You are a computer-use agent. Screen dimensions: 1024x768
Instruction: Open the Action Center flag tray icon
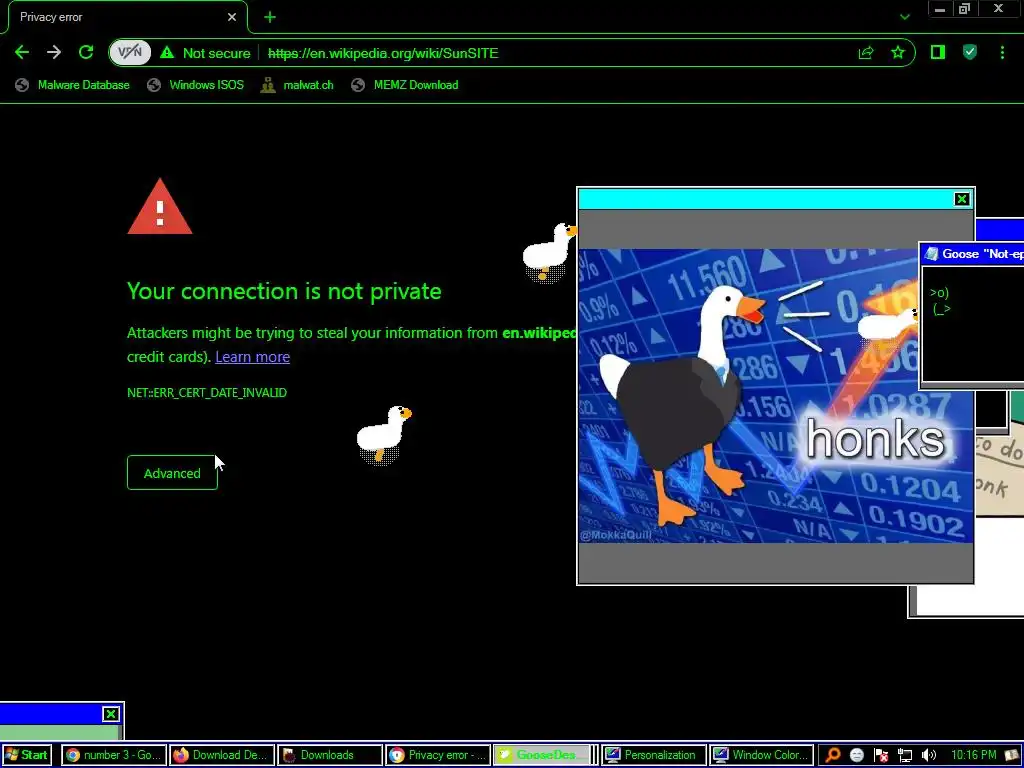pyautogui.click(x=880, y=756)
